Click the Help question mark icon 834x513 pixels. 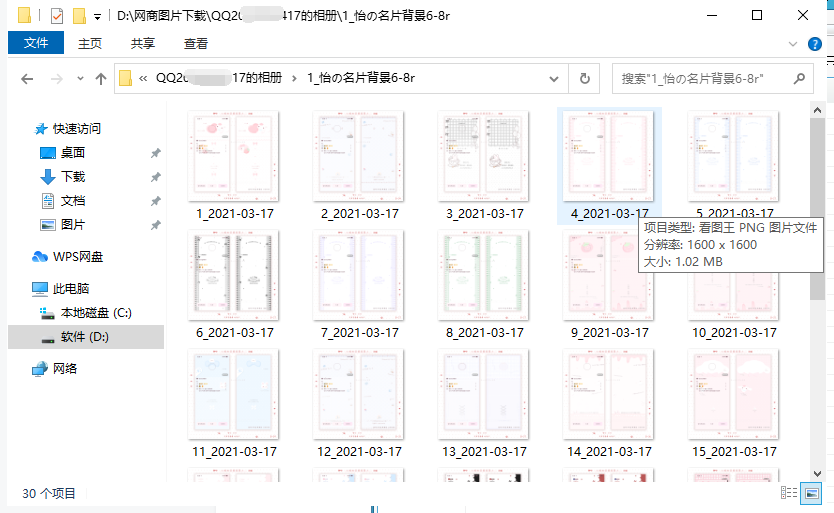coord(814,44)
